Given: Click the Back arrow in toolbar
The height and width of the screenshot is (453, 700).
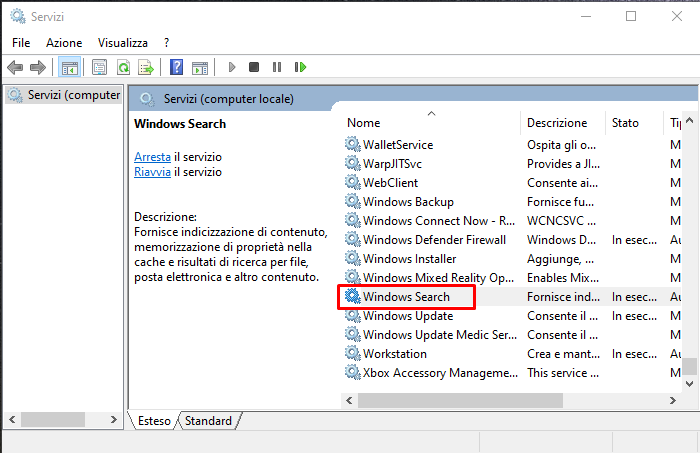Looking at the screenshot, I should (x=15, y=67).
